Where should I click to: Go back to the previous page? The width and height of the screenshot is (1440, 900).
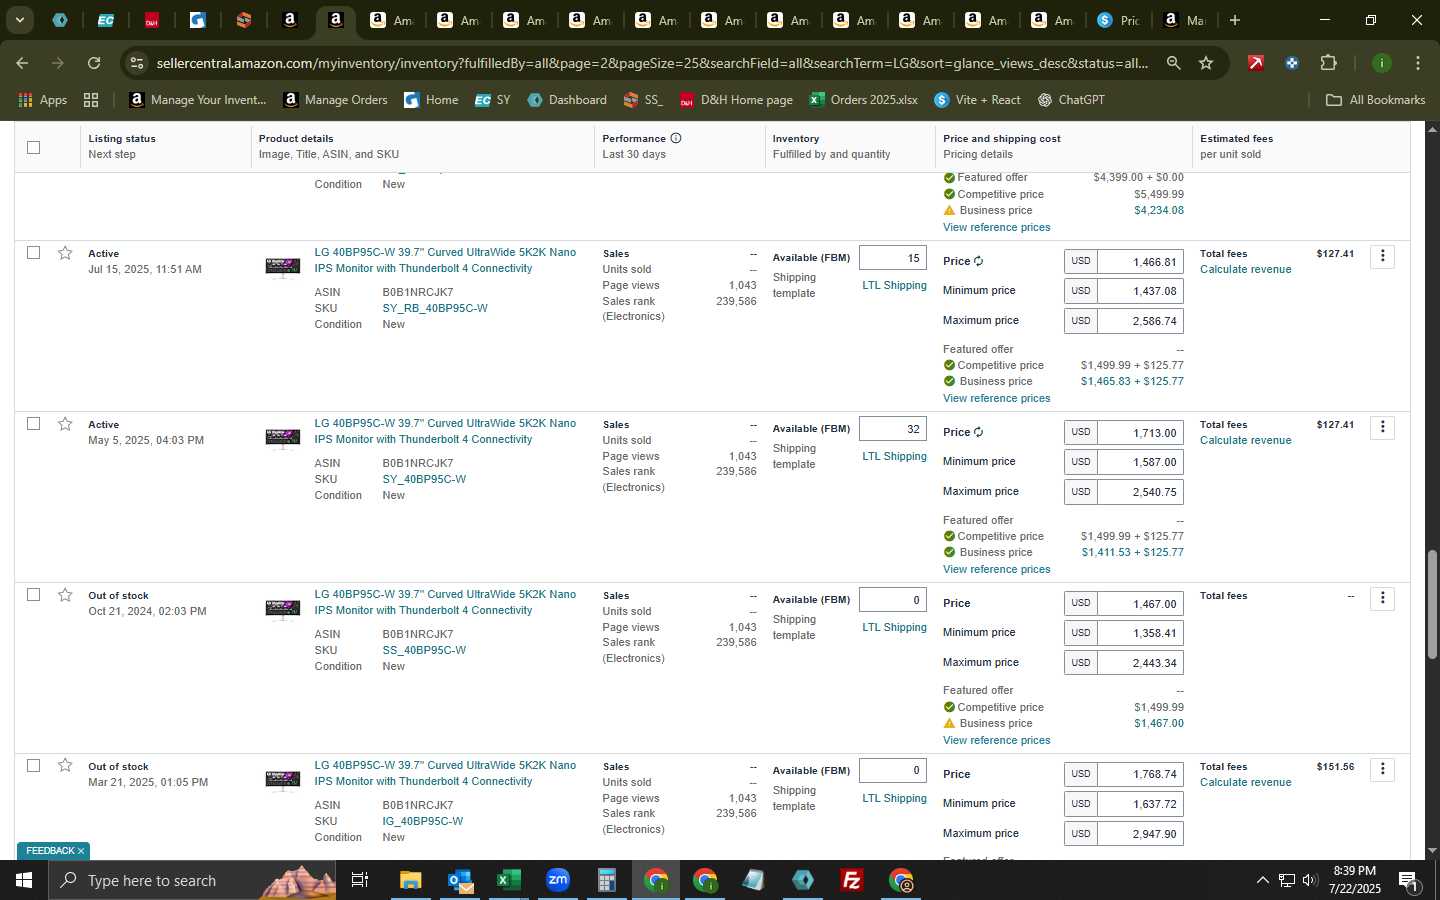(x=22, y=63)
